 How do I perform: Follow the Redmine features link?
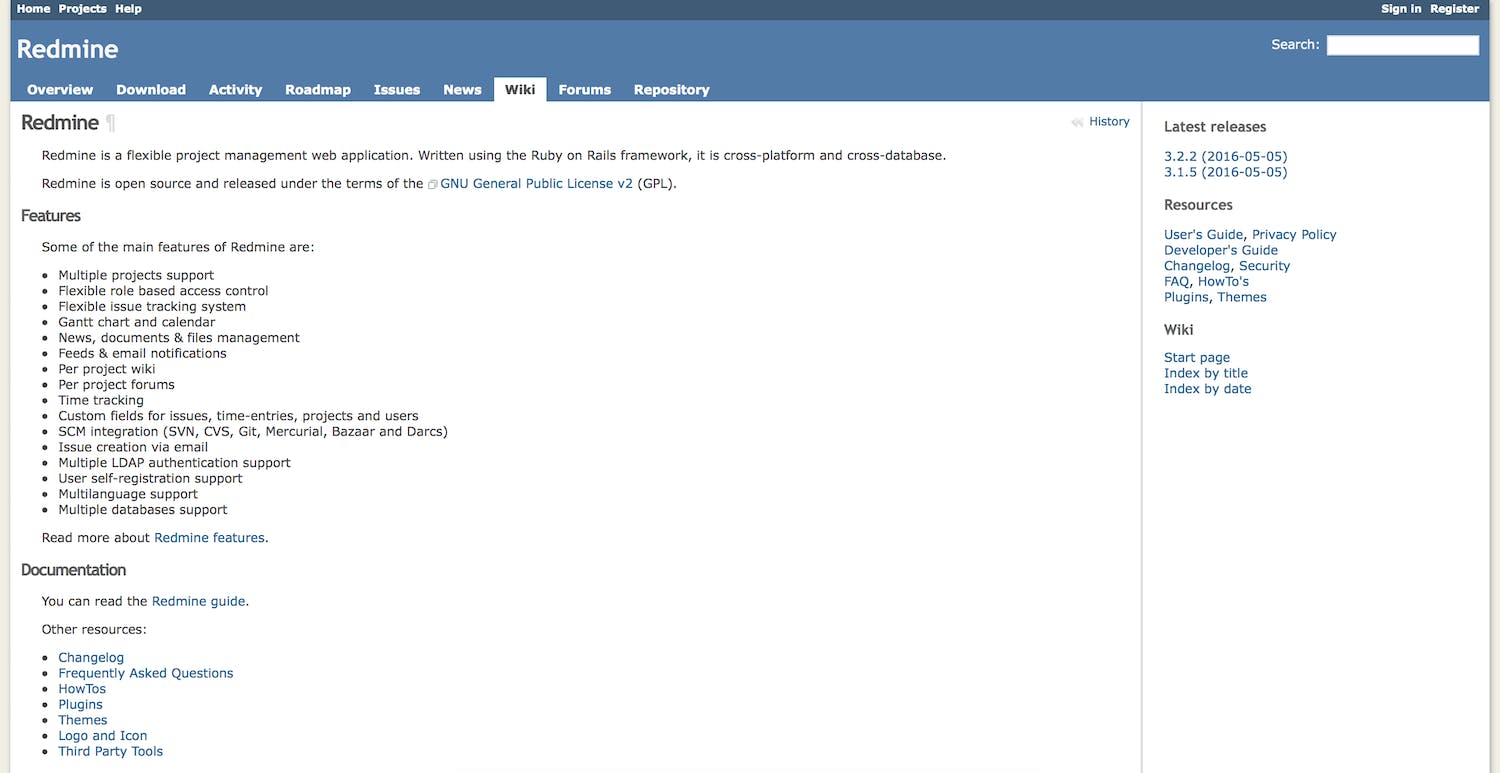[x=209, y=538]
